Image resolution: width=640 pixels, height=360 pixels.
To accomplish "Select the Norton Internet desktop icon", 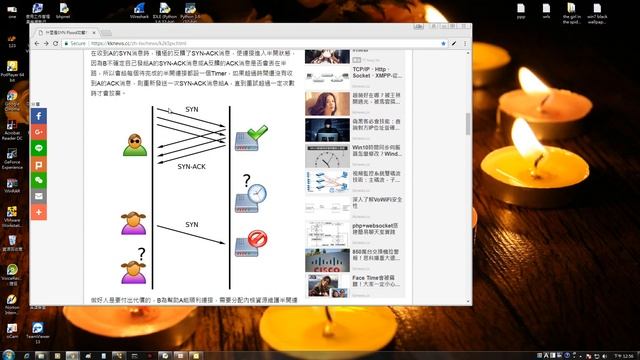I will pos(11,304).
